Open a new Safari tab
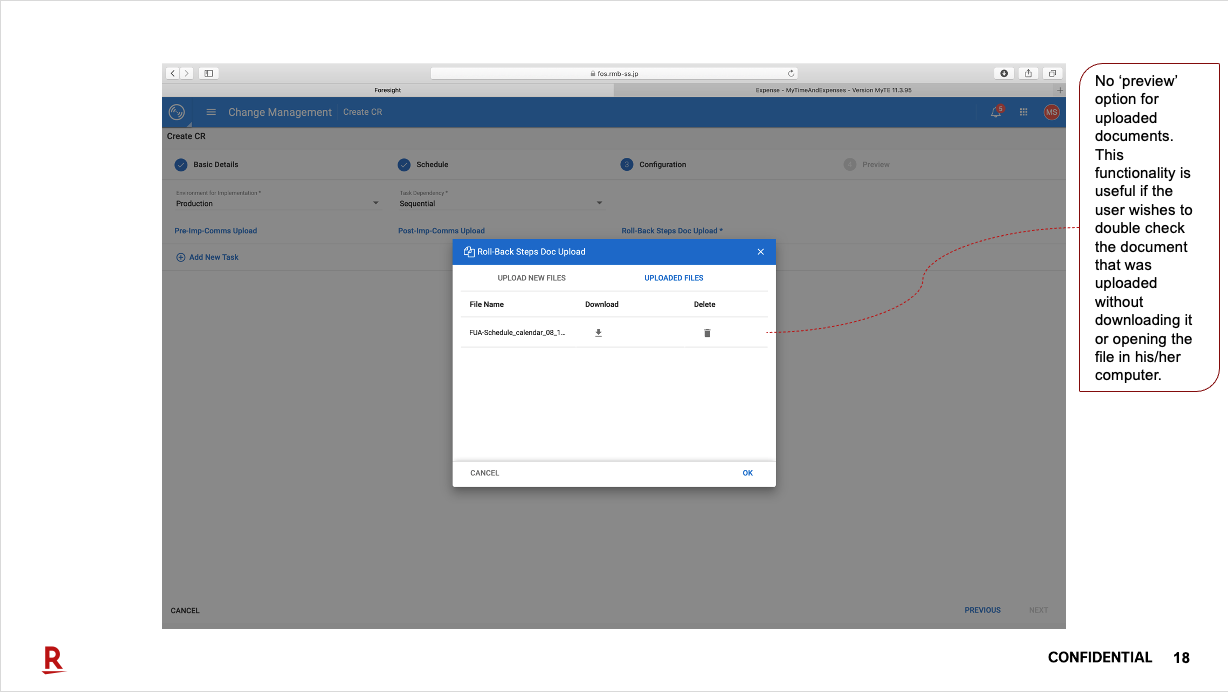 pyautogui.click(x=1060, y=90)
